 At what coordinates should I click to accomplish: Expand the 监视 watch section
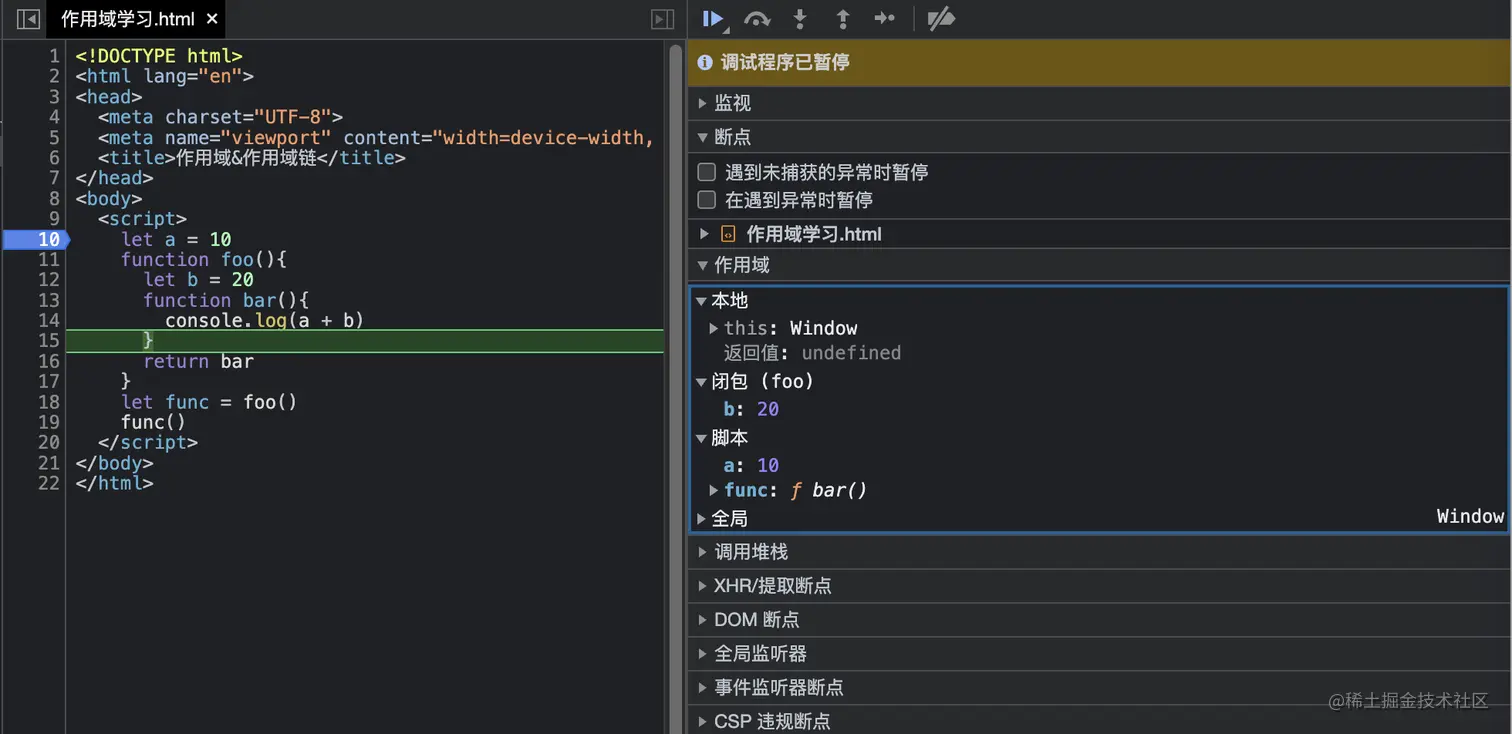tap(703, 103)
